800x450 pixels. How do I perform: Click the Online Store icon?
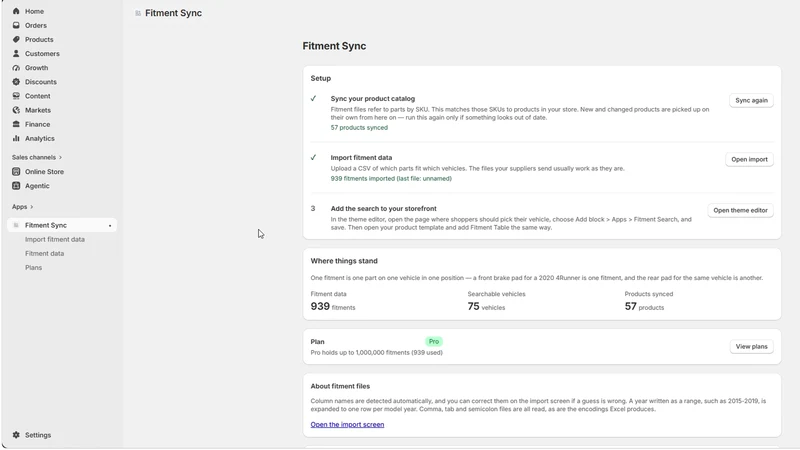[16, 171]
